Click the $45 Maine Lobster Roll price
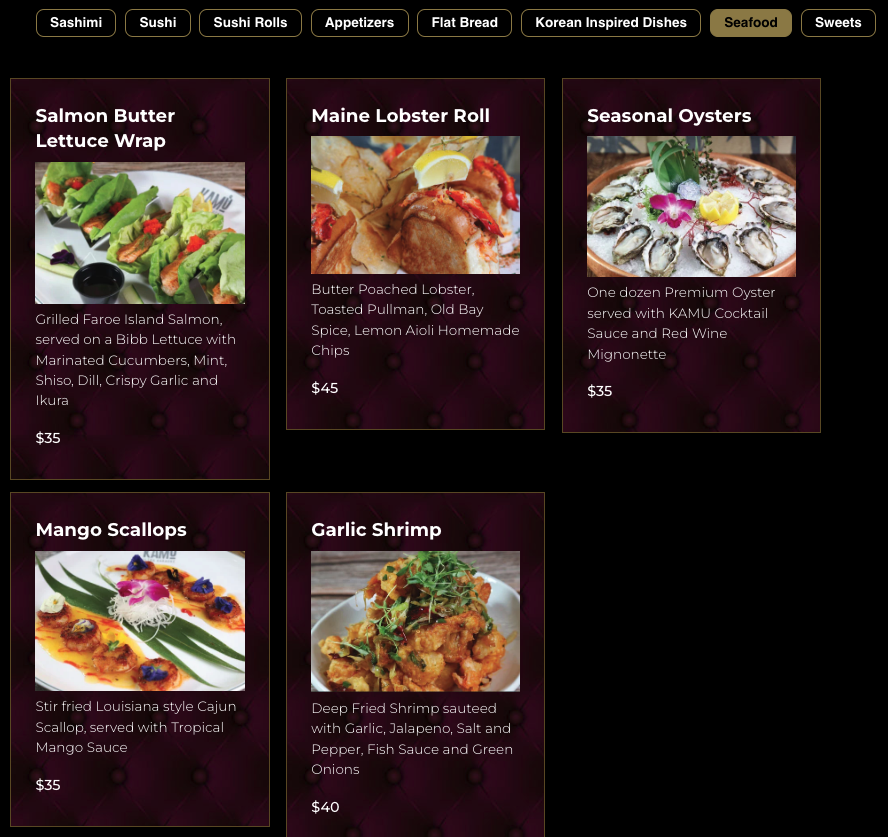Viewport: 888px width, 837px height. click(x=325, y=388)
